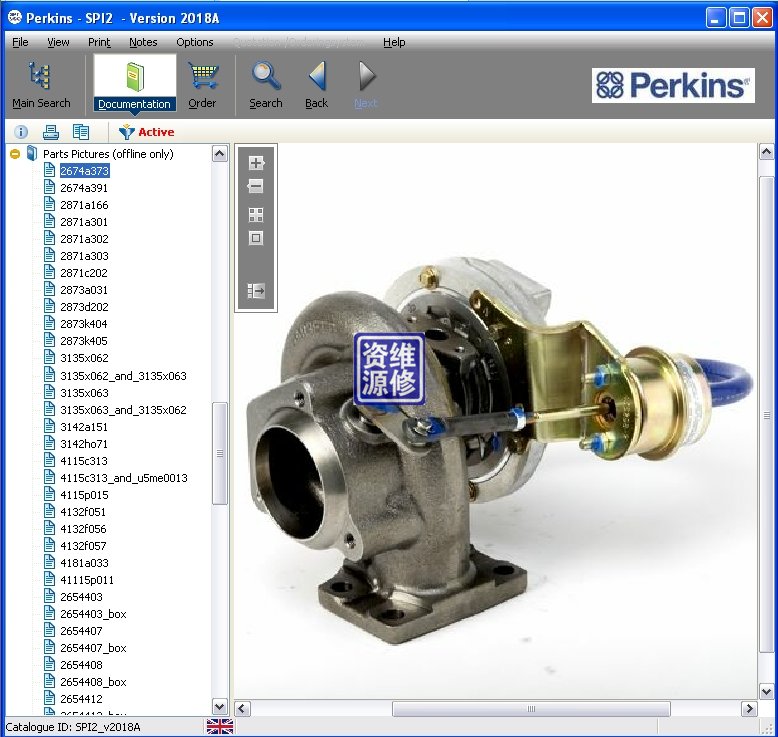Screen dimensions: 778x737
Task: Open the Notes menu
Action: pyautogui.click(x=143, y=42)
